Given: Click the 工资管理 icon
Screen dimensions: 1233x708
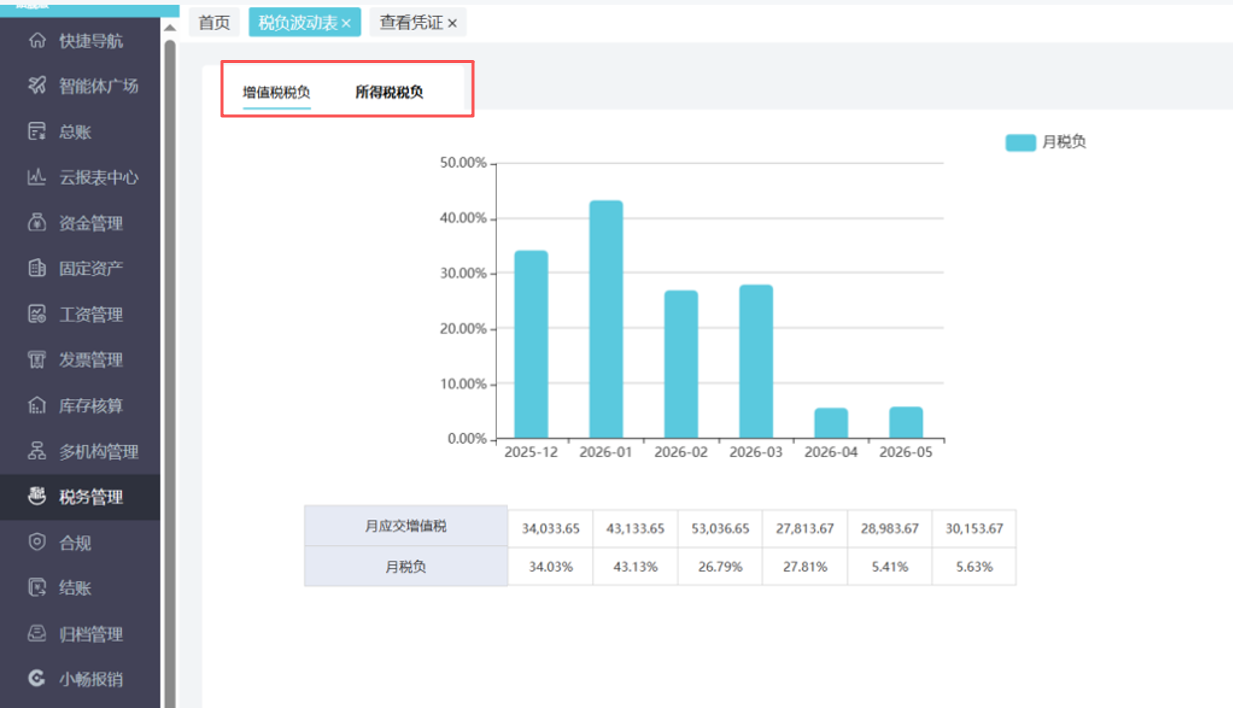Looking at the screenshot, I should [37, 314].
